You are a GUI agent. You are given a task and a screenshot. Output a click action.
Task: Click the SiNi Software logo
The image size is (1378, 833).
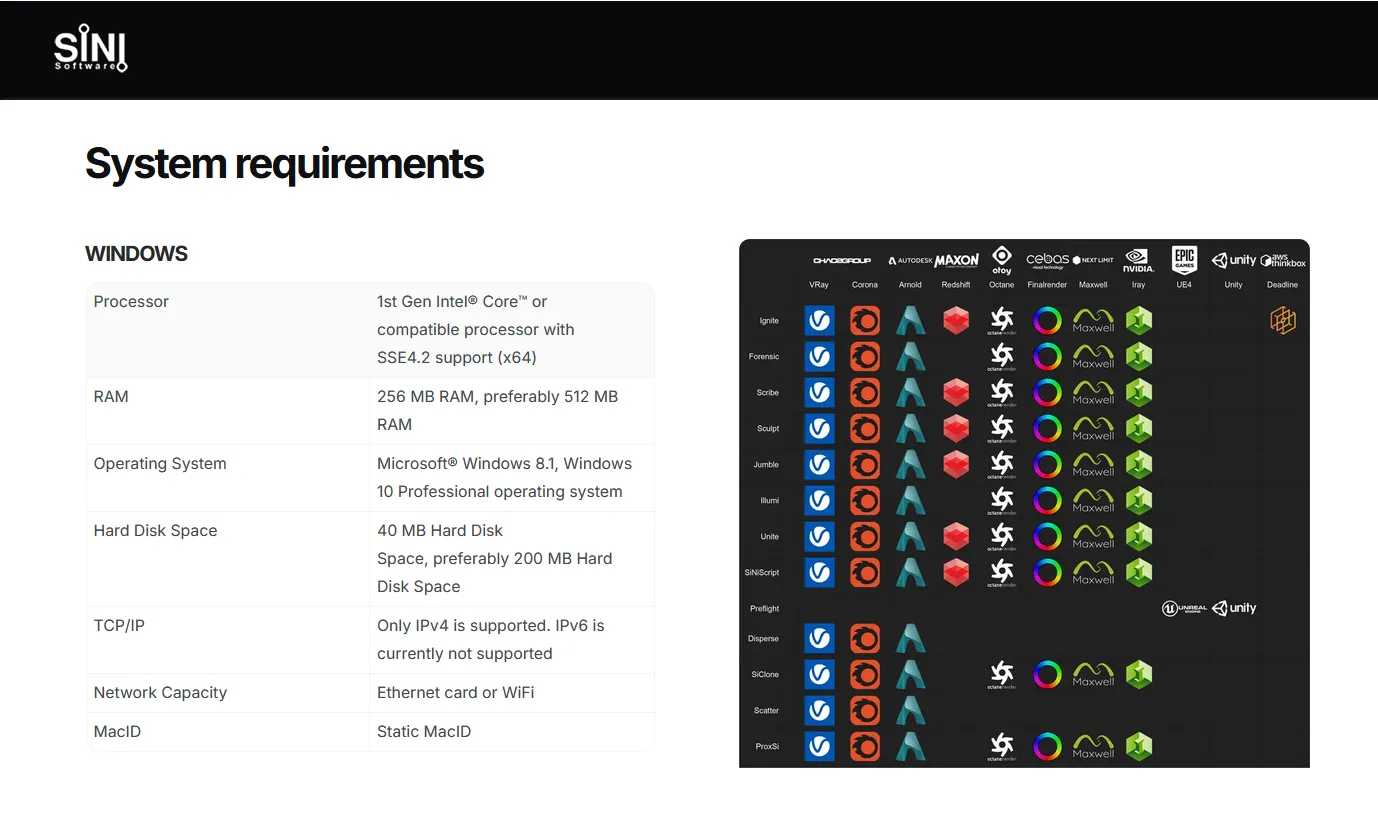point(90,50)
